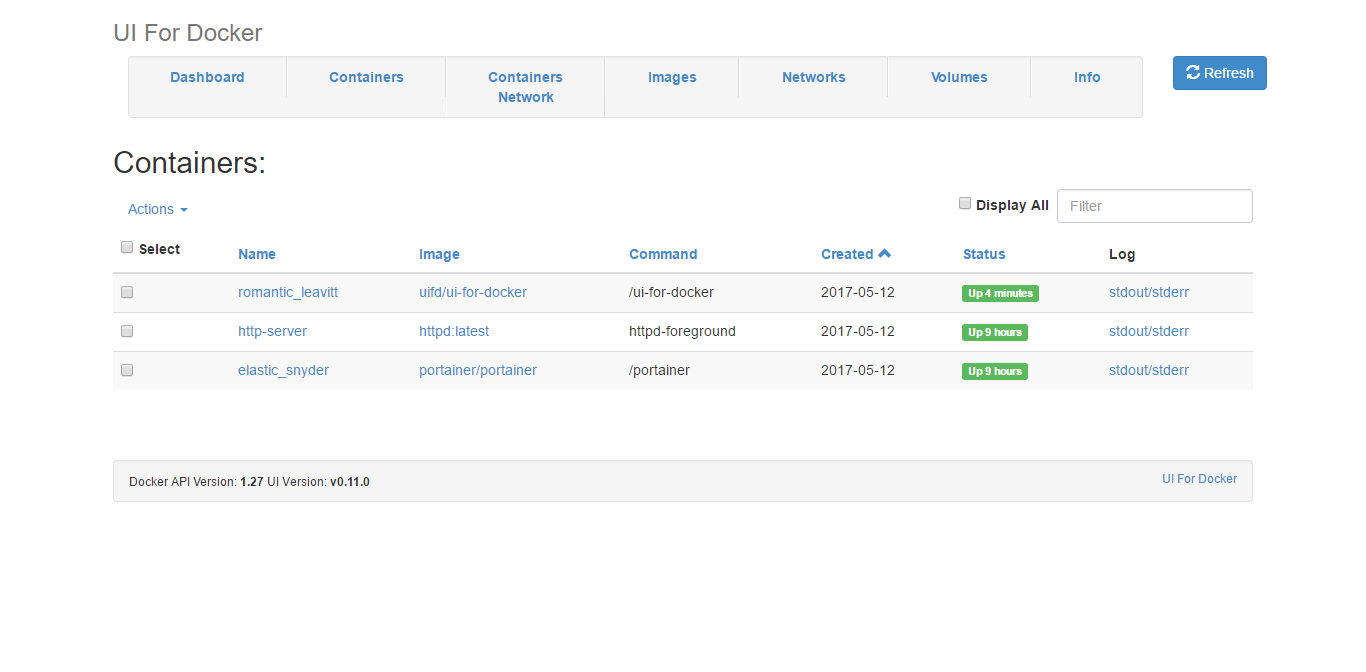View stdout/stderr logs for http-server

tap(1148, 331)
